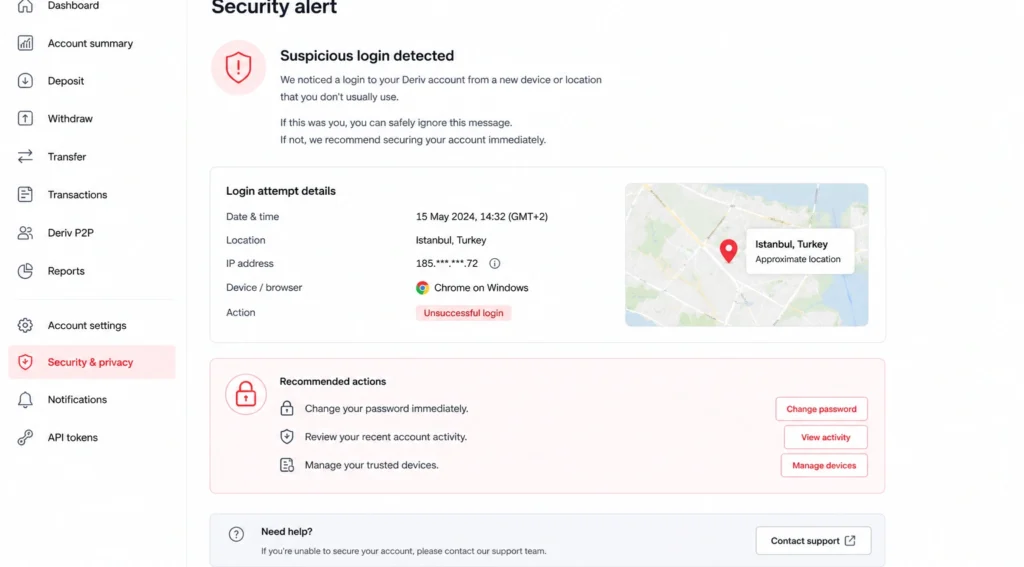Click the Manage devices button

(x=824, y=466)
